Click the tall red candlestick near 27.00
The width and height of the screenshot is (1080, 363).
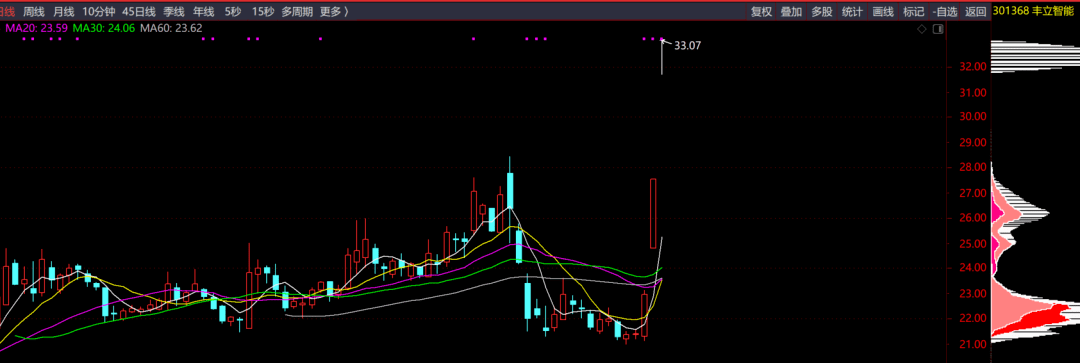[x=653, y=214]
